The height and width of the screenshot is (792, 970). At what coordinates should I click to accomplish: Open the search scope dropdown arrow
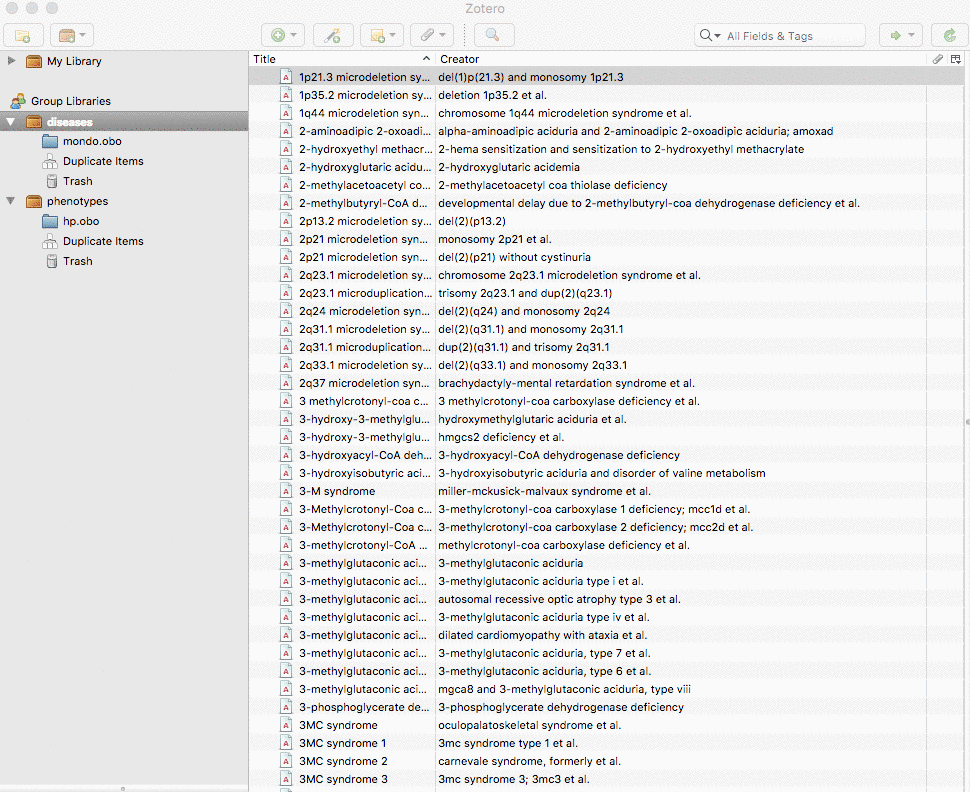[719, 35]
